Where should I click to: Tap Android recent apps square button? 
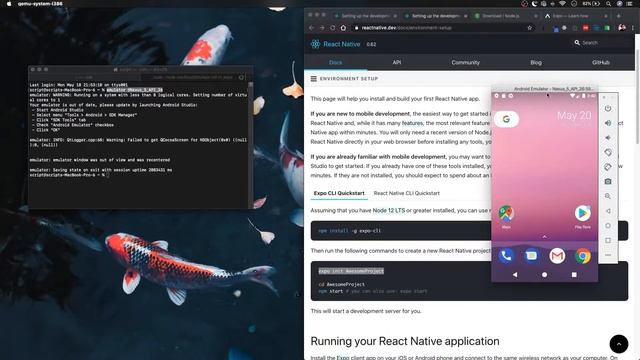(x=574, y=275)
